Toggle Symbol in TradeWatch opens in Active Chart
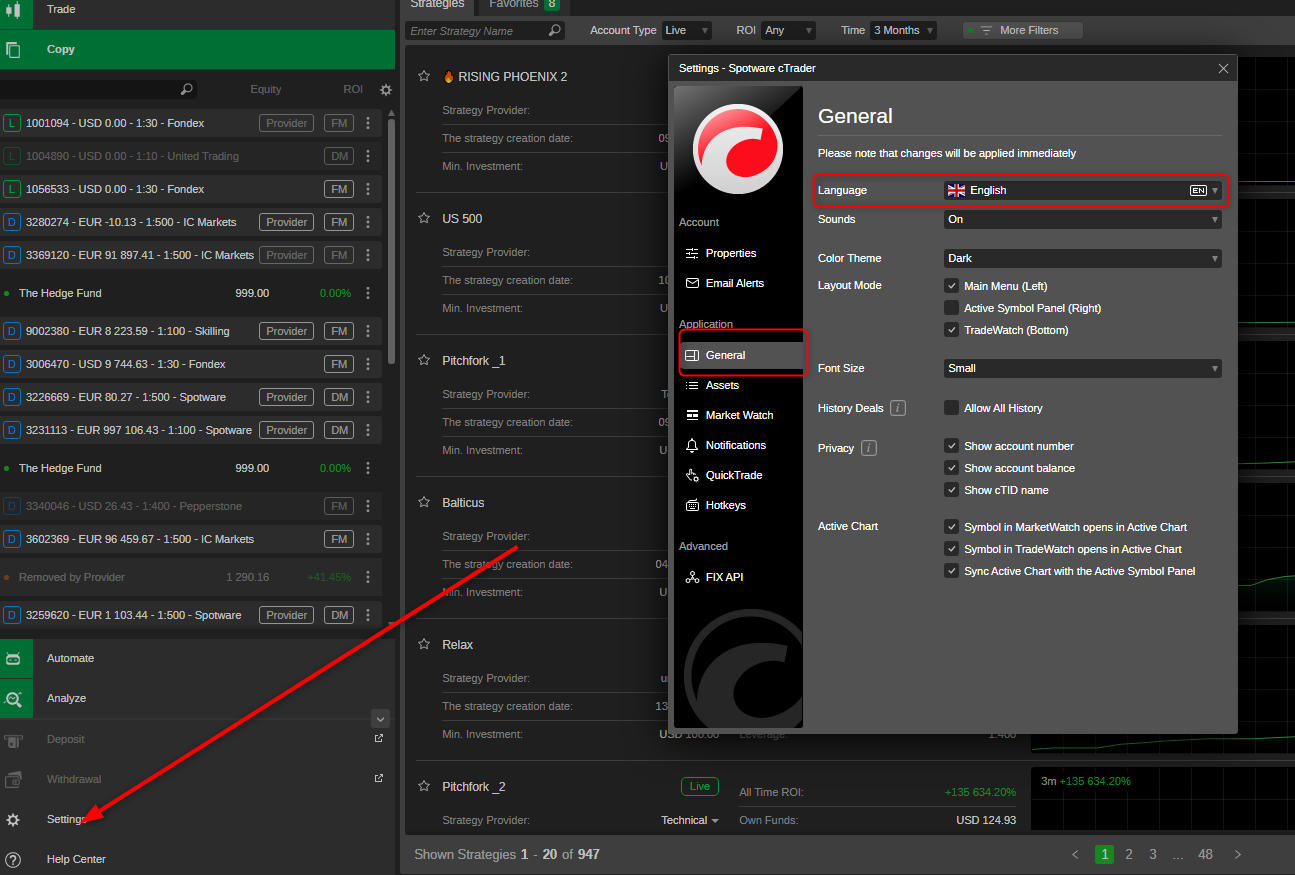 [x=952, y=549]
